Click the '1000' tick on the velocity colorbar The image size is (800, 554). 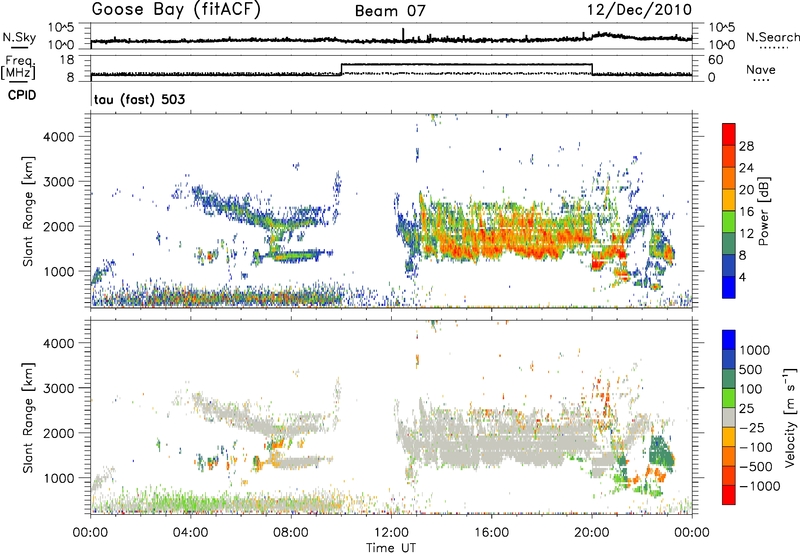click(x=755, y=350)
